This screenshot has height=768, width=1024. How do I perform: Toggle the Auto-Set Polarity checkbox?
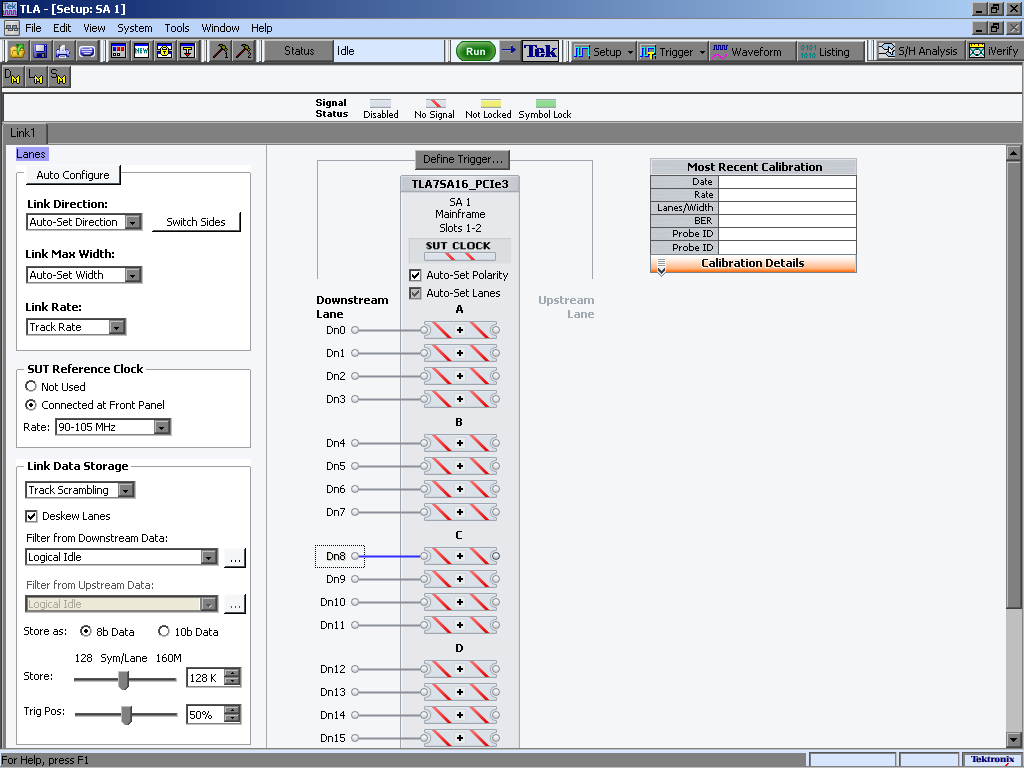[x=415, y=275]
